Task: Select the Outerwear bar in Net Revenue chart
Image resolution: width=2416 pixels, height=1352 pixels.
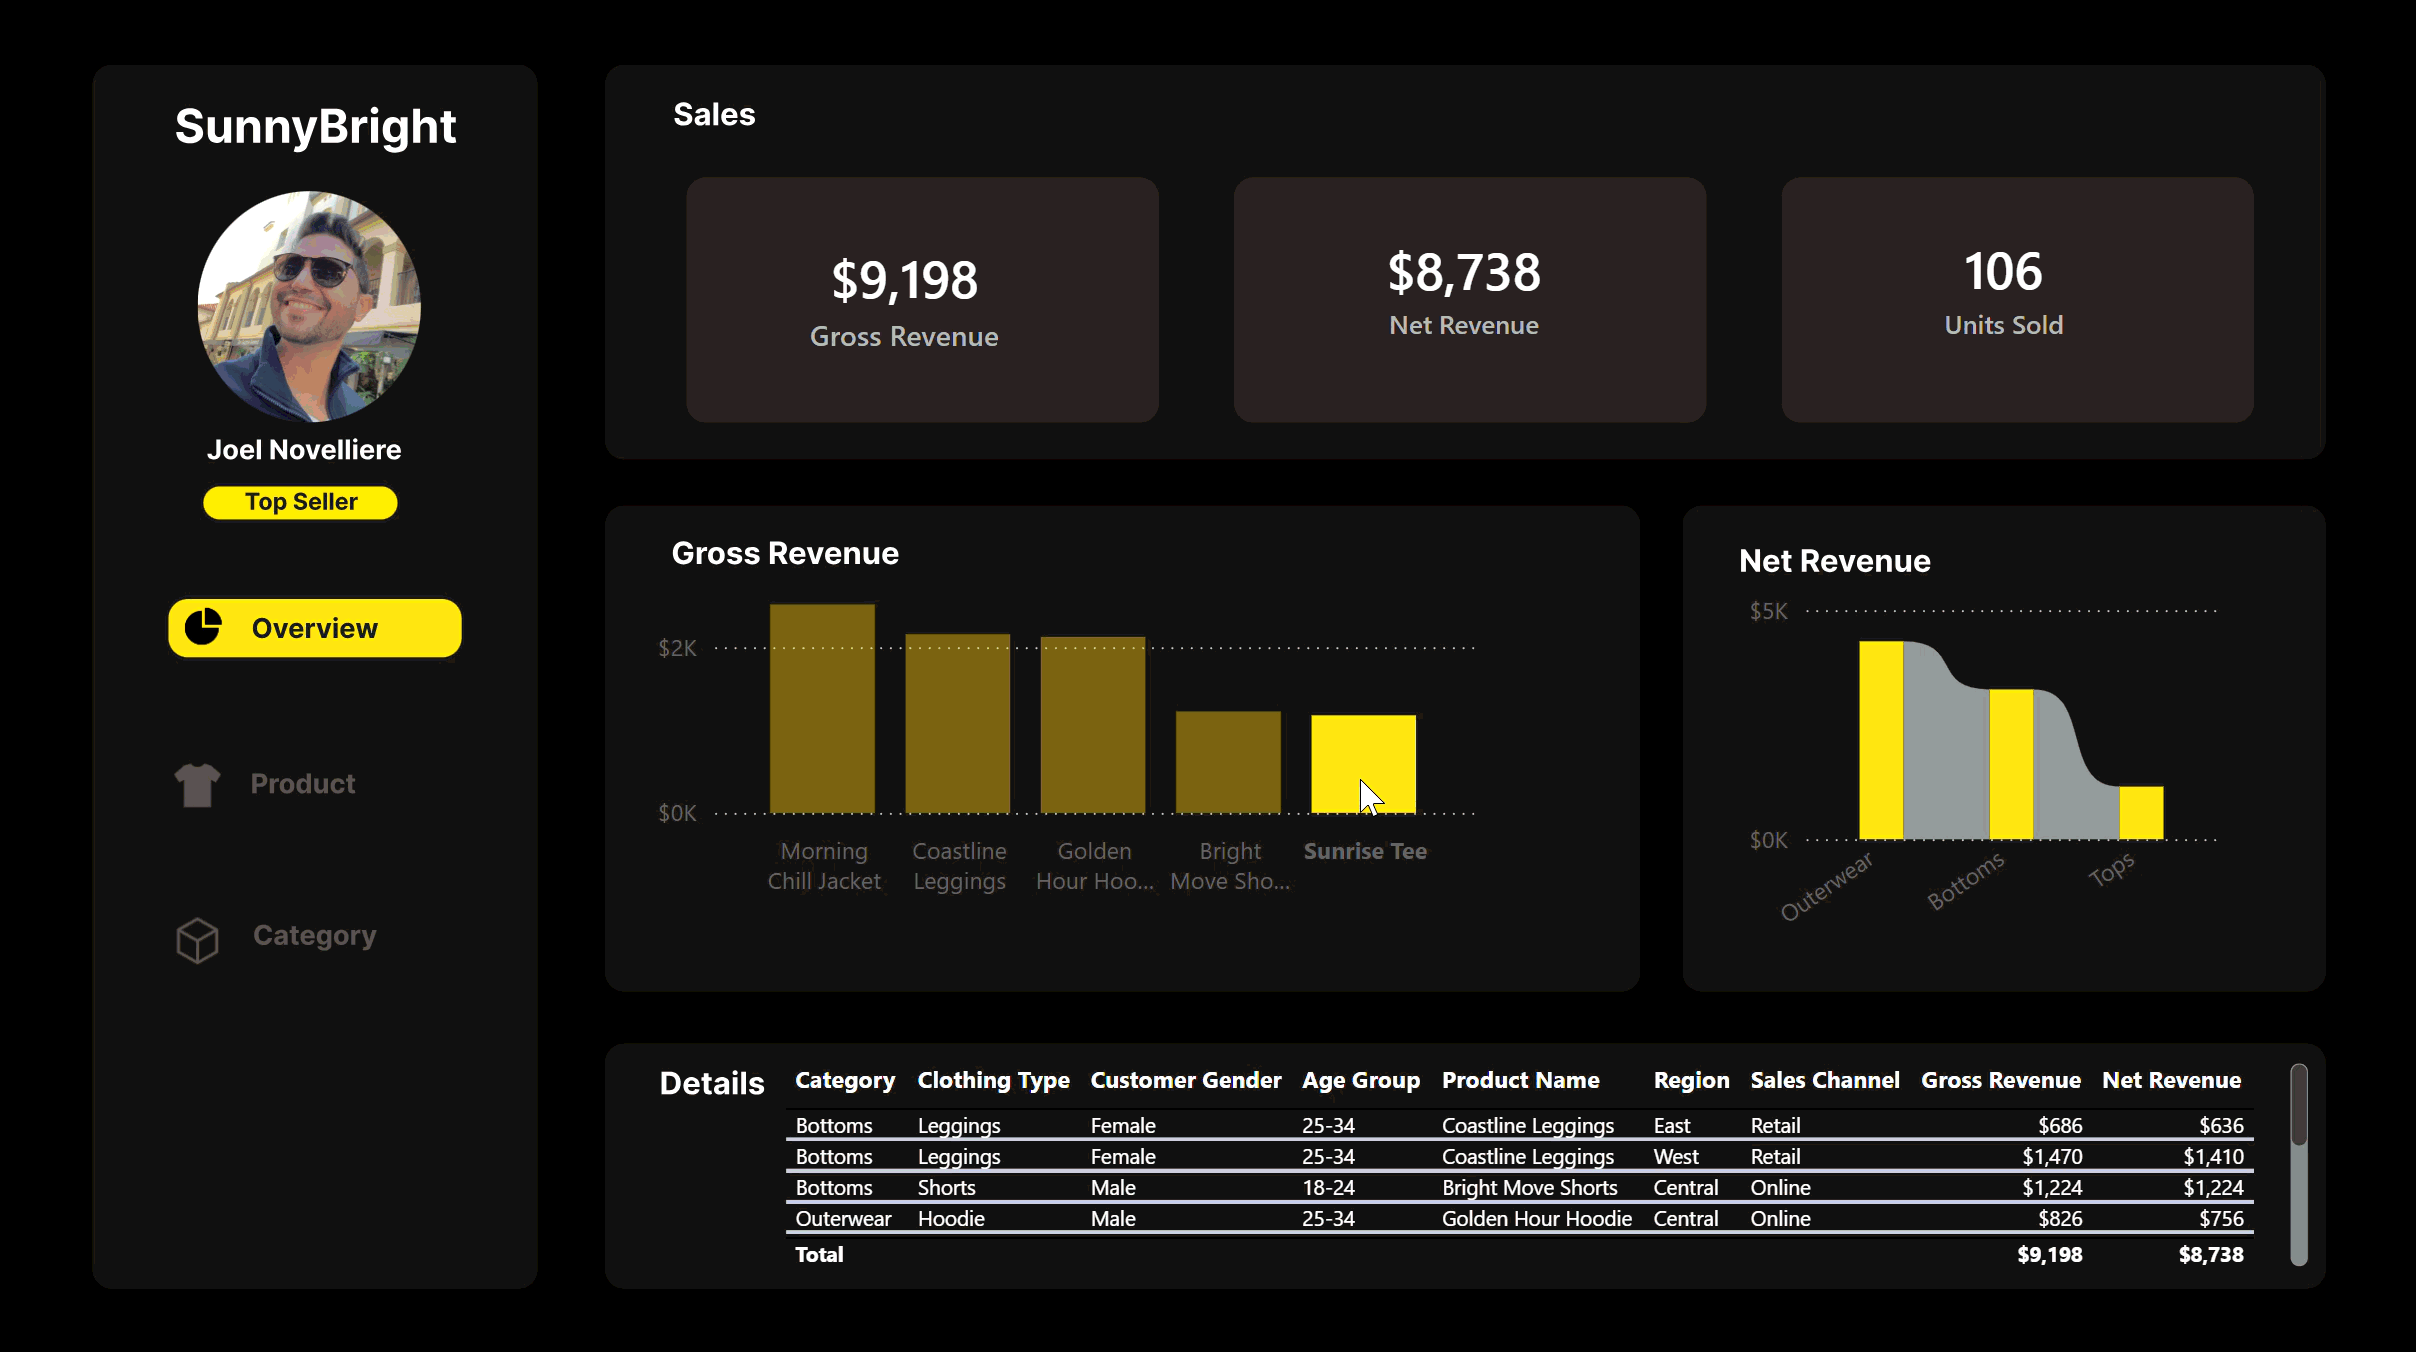Action: coord(1880,740)
